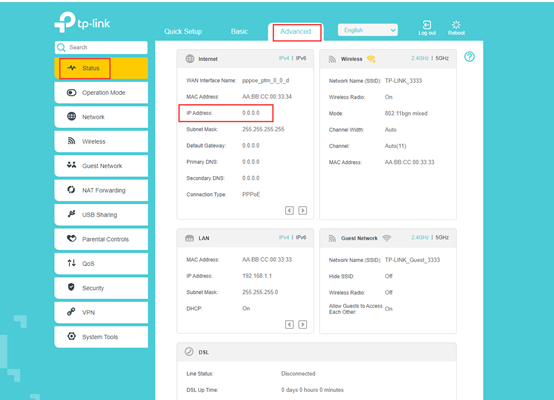Screen dimensions: 554x400
Task: Show next Internet connection with right arrow
Action: pos(302,211)
